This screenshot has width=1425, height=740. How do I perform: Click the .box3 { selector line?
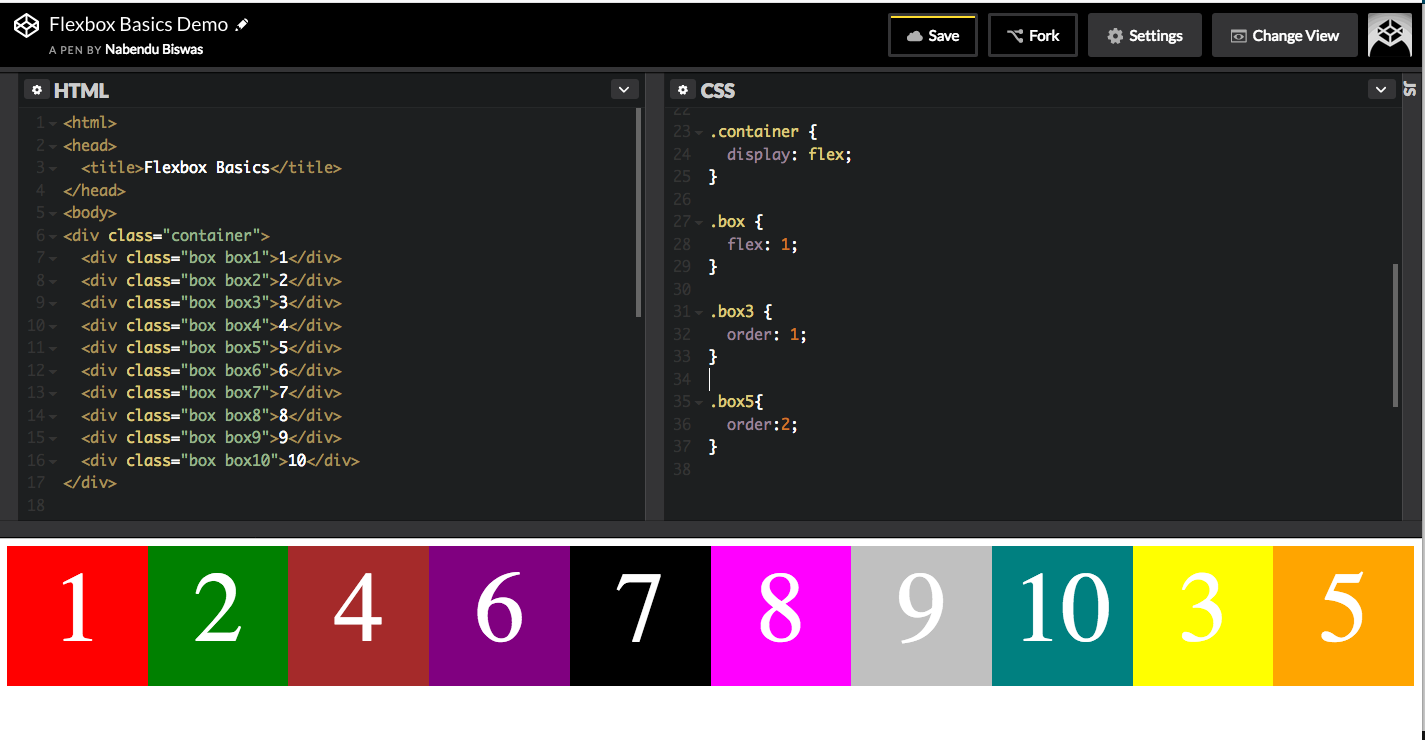pos(740,312)
